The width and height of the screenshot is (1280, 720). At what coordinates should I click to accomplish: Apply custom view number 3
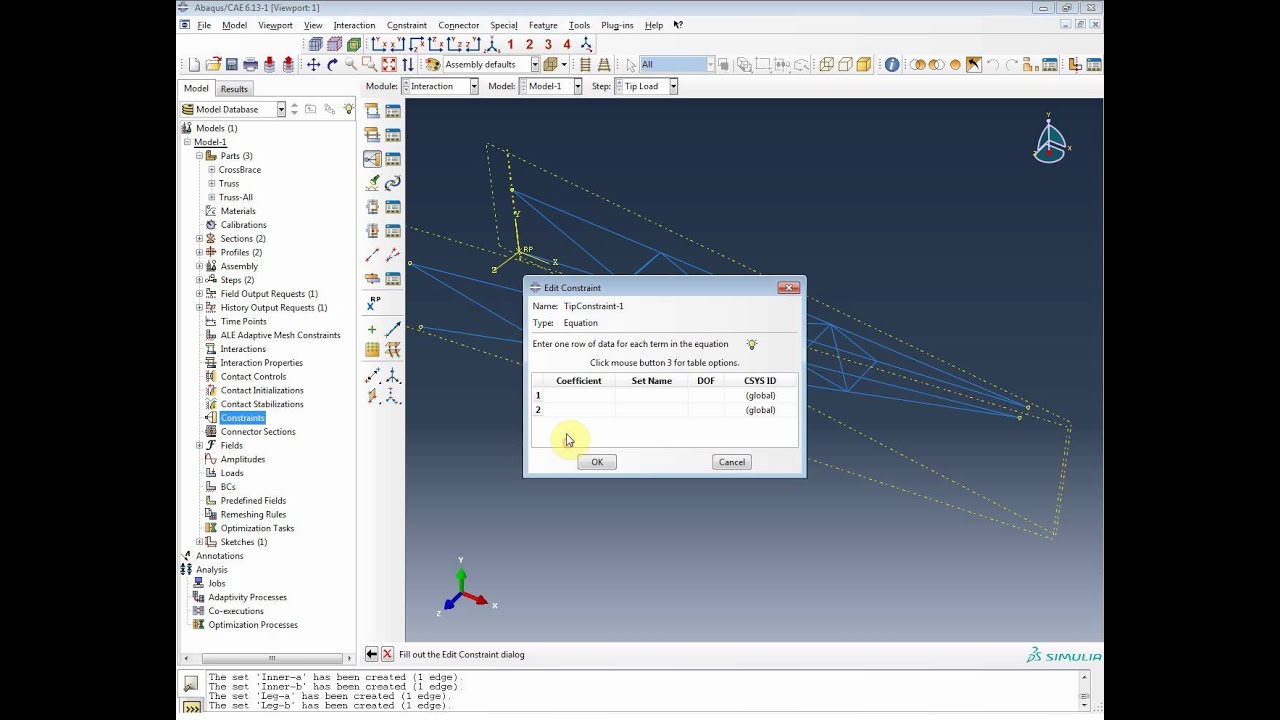tap(548, 44)
